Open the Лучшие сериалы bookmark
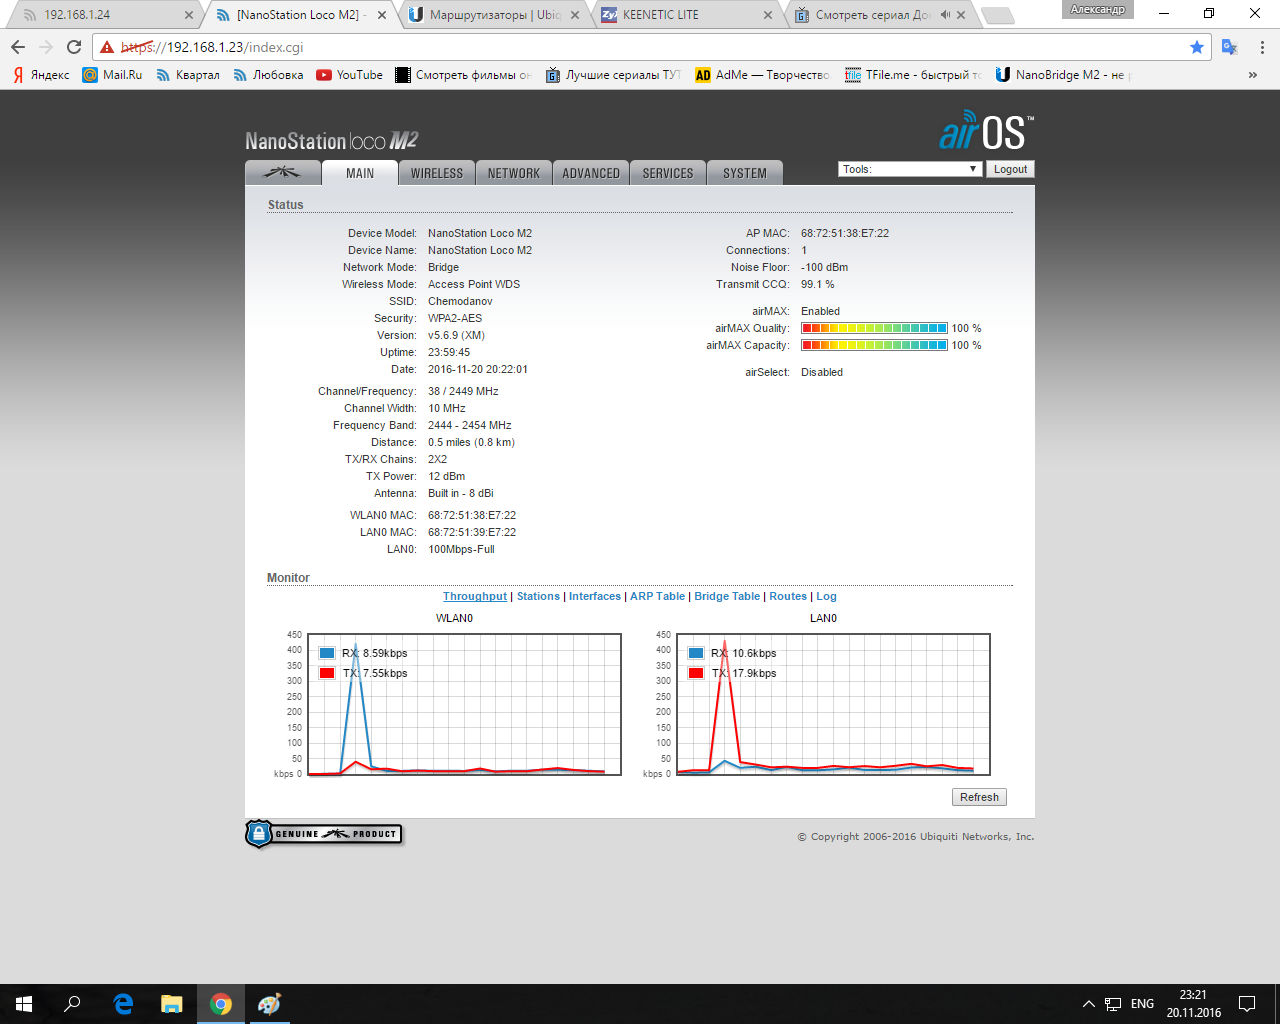 click(x=613, y=75)
